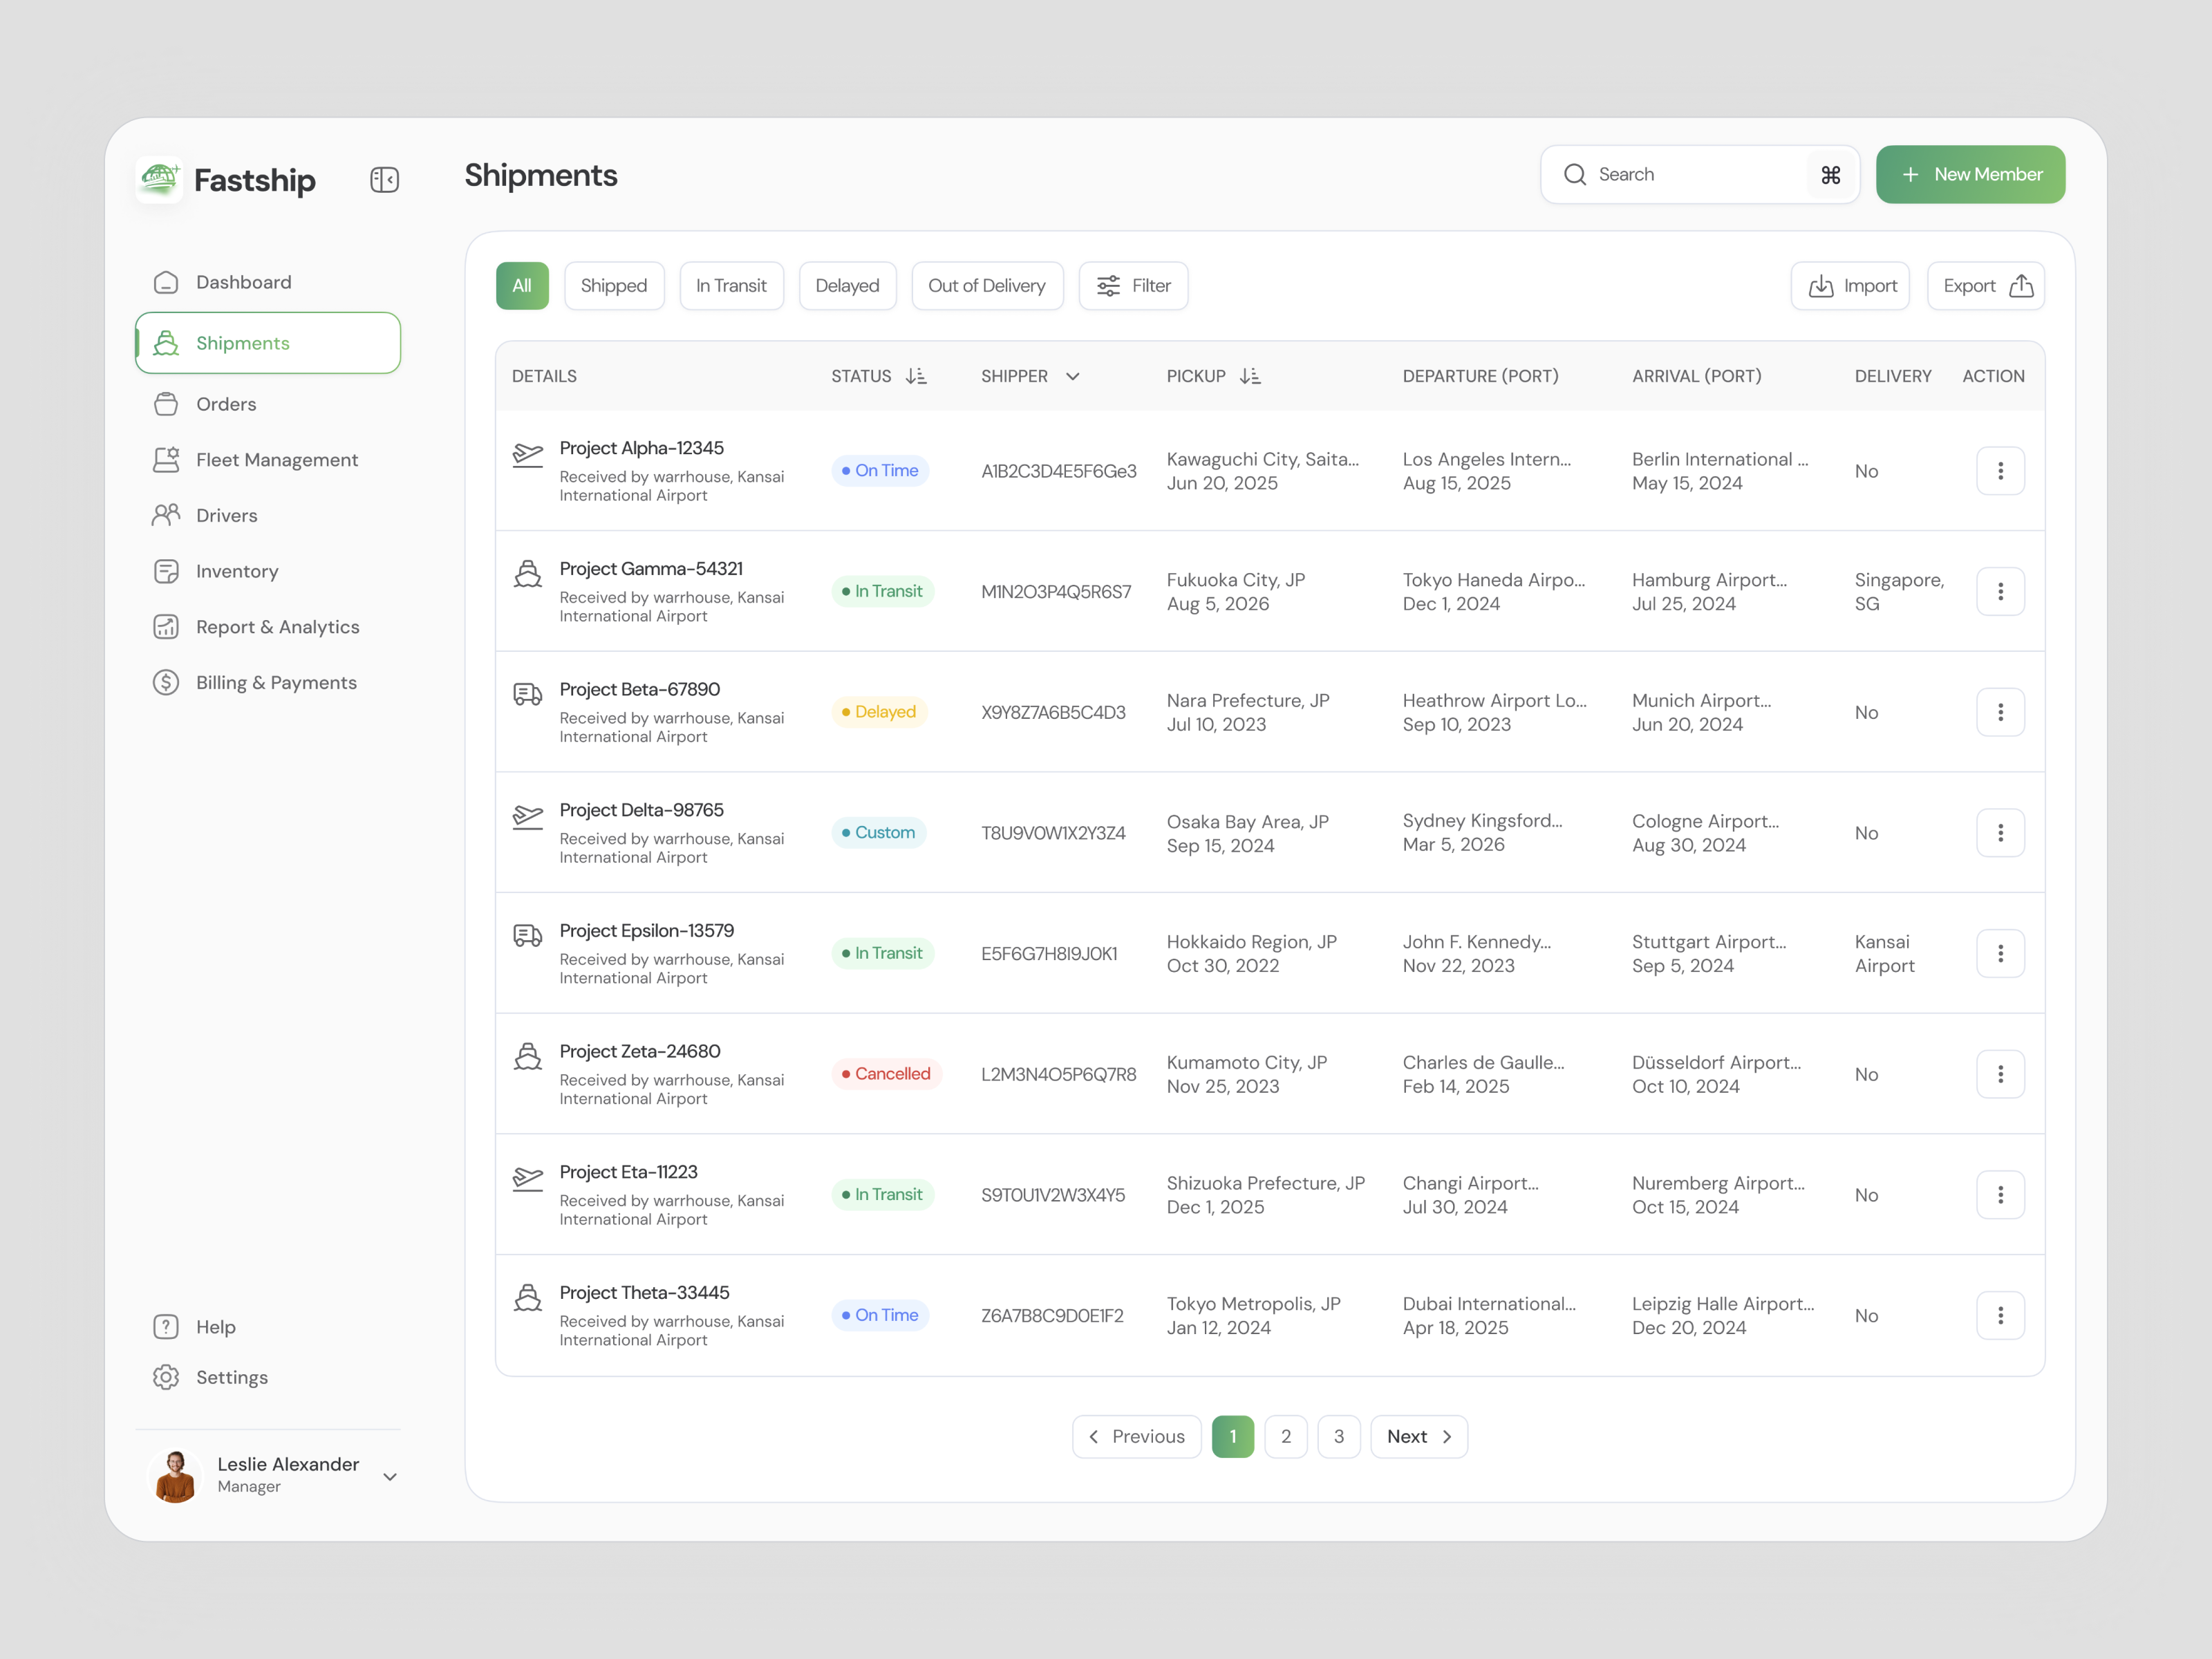Open the Filter options
The image size is (2212, 1659).
(1133, 286)
